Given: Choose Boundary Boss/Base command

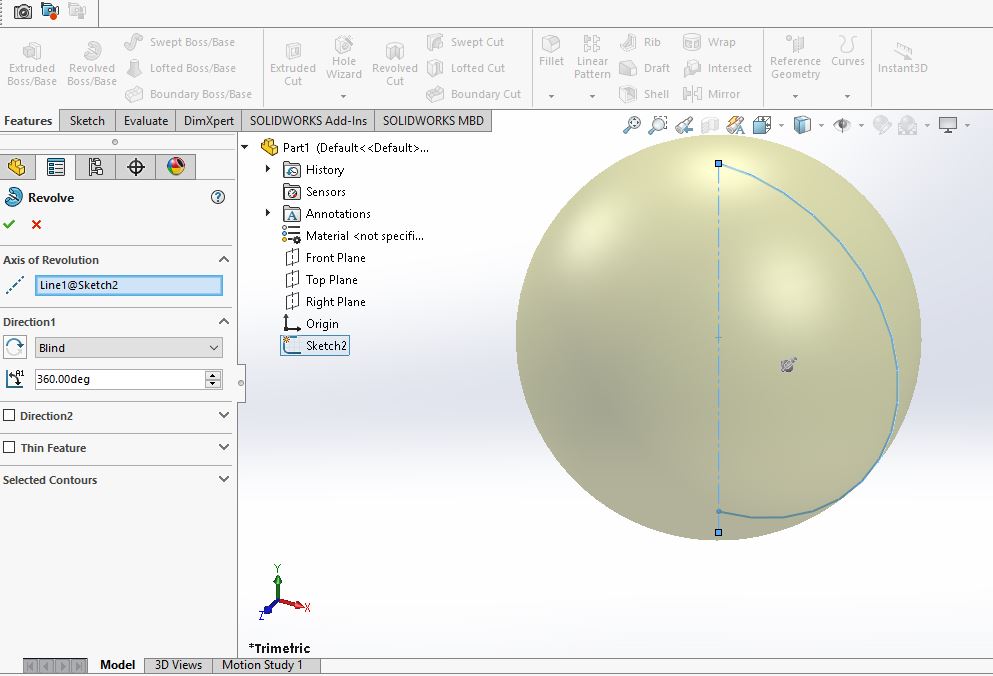Looking at the screenshot, I should [188, 94].
